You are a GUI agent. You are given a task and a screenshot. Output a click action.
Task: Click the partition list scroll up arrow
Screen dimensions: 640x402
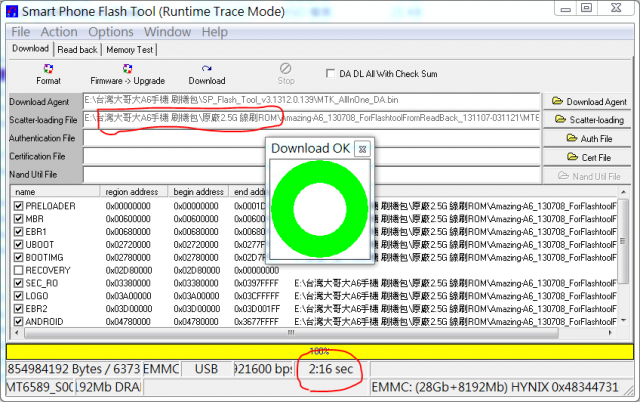point(623,192)
